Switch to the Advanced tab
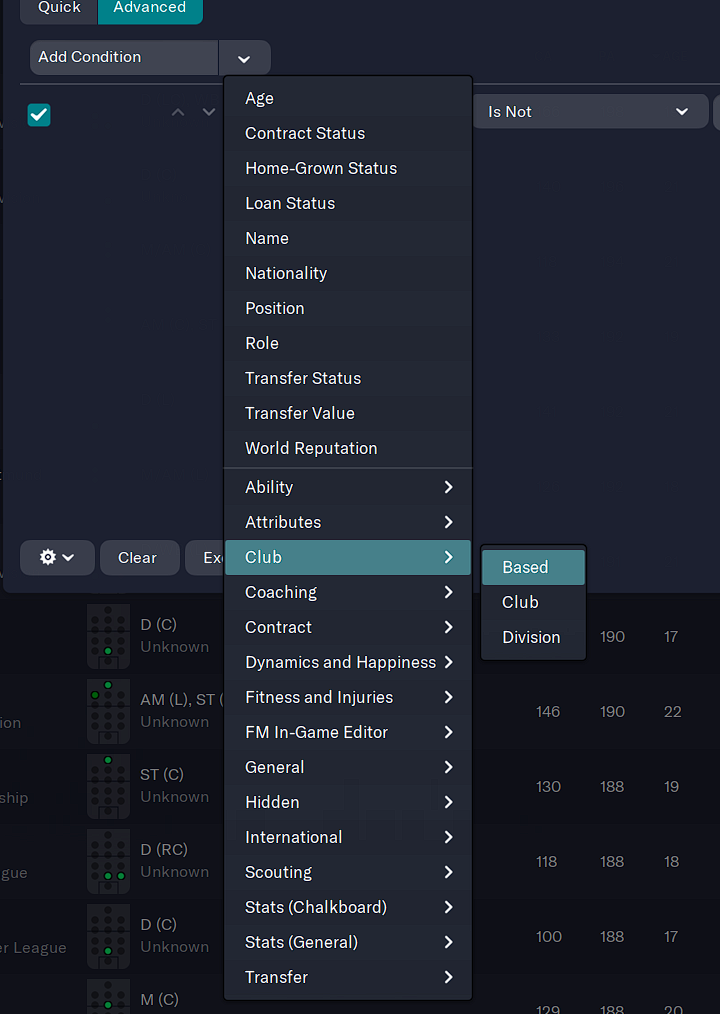This screenshot has height=1014, width=720. [x=150, y=8]
